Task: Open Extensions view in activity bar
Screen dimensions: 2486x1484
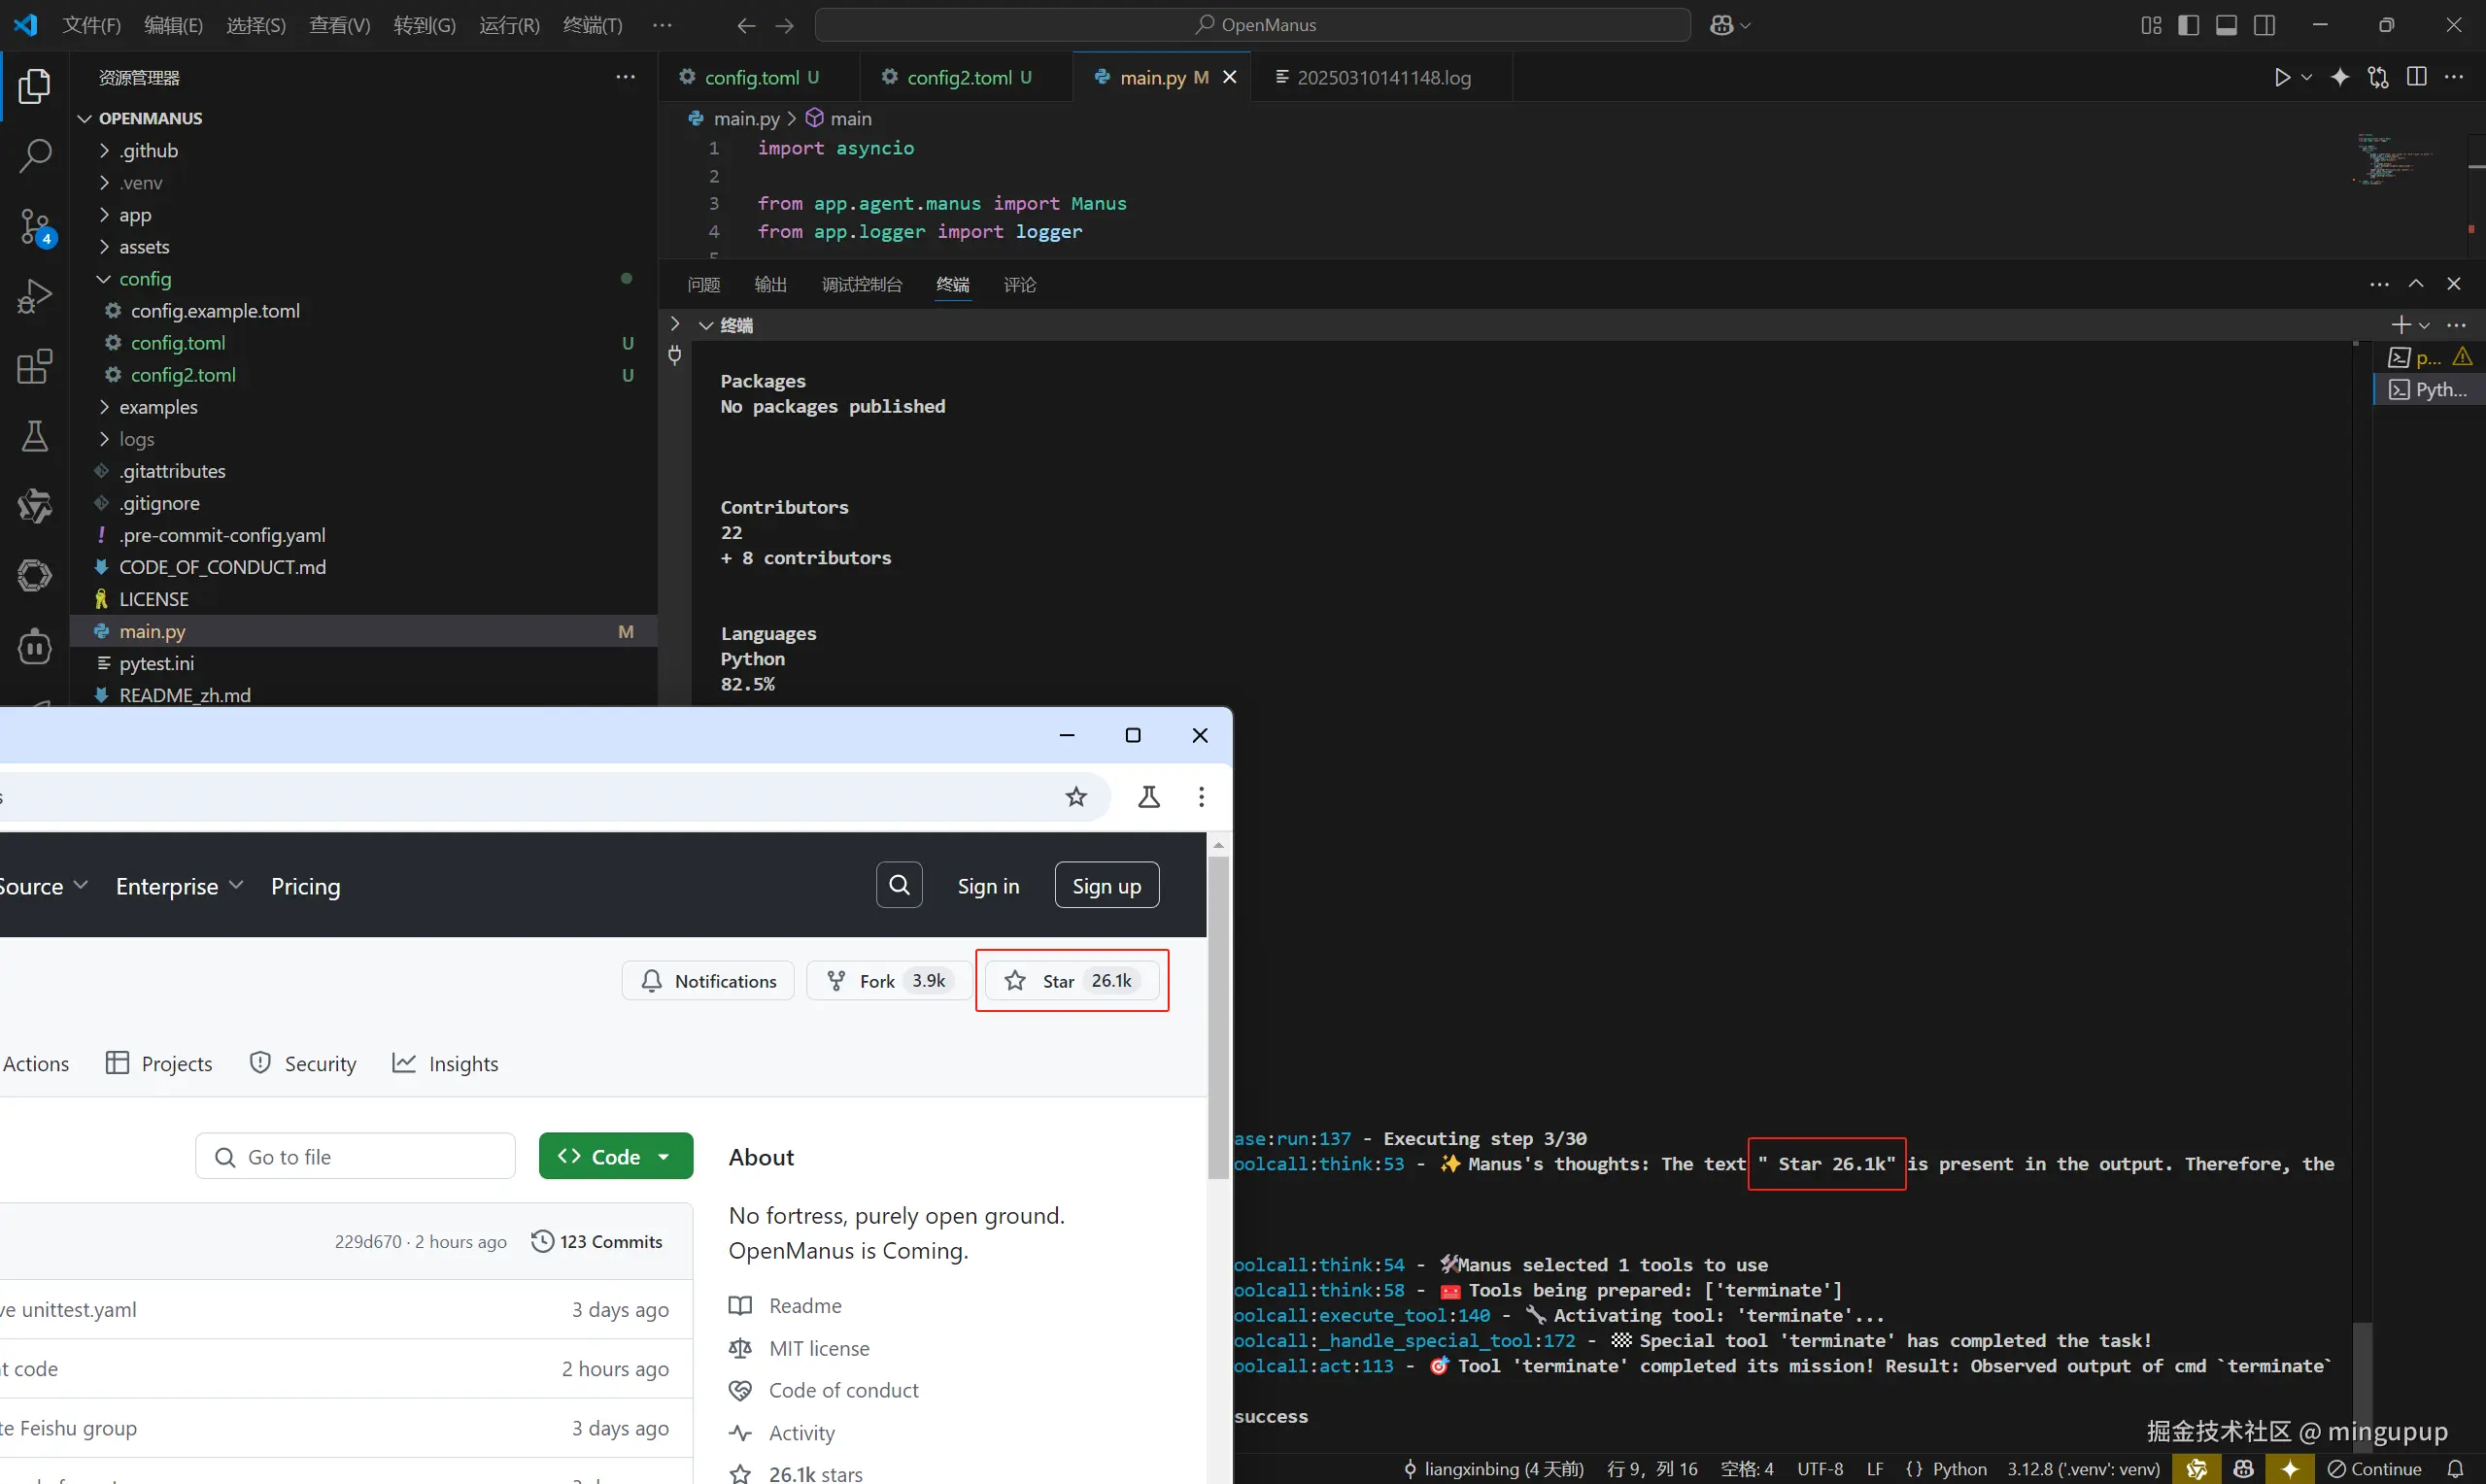Action: (35, 366)
